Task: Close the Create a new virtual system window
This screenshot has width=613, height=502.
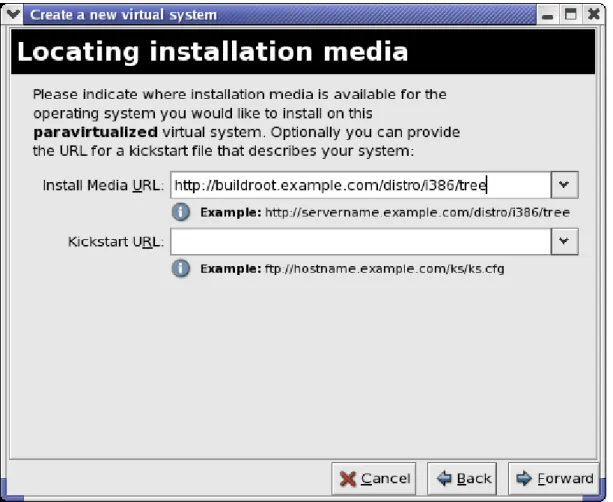Action: [594, 15]
